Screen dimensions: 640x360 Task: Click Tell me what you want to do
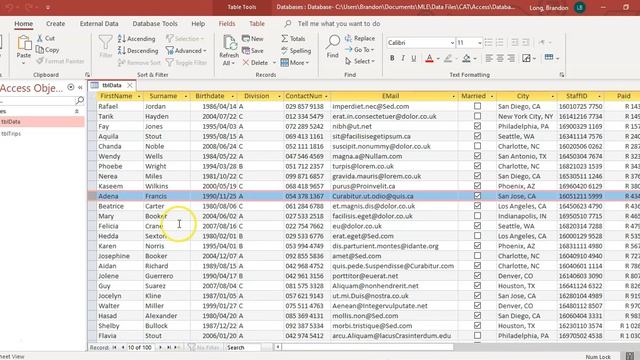[339, 24]
